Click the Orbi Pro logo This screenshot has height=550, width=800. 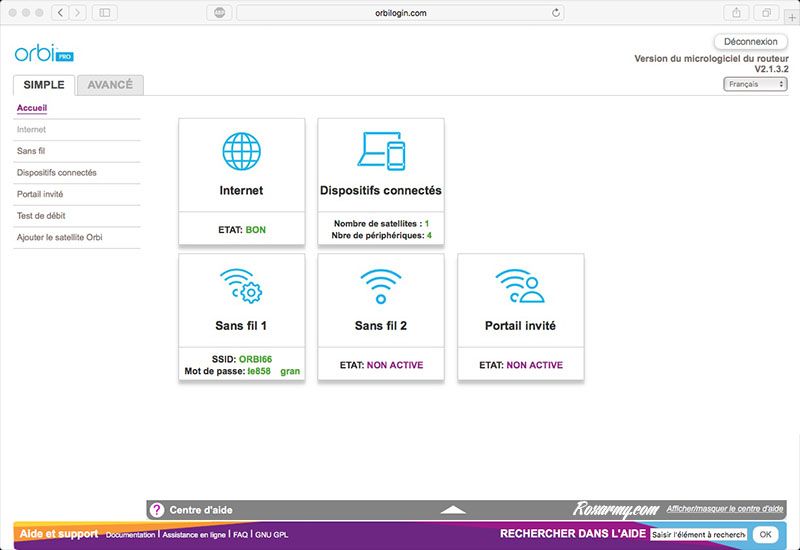pos(44,54)
